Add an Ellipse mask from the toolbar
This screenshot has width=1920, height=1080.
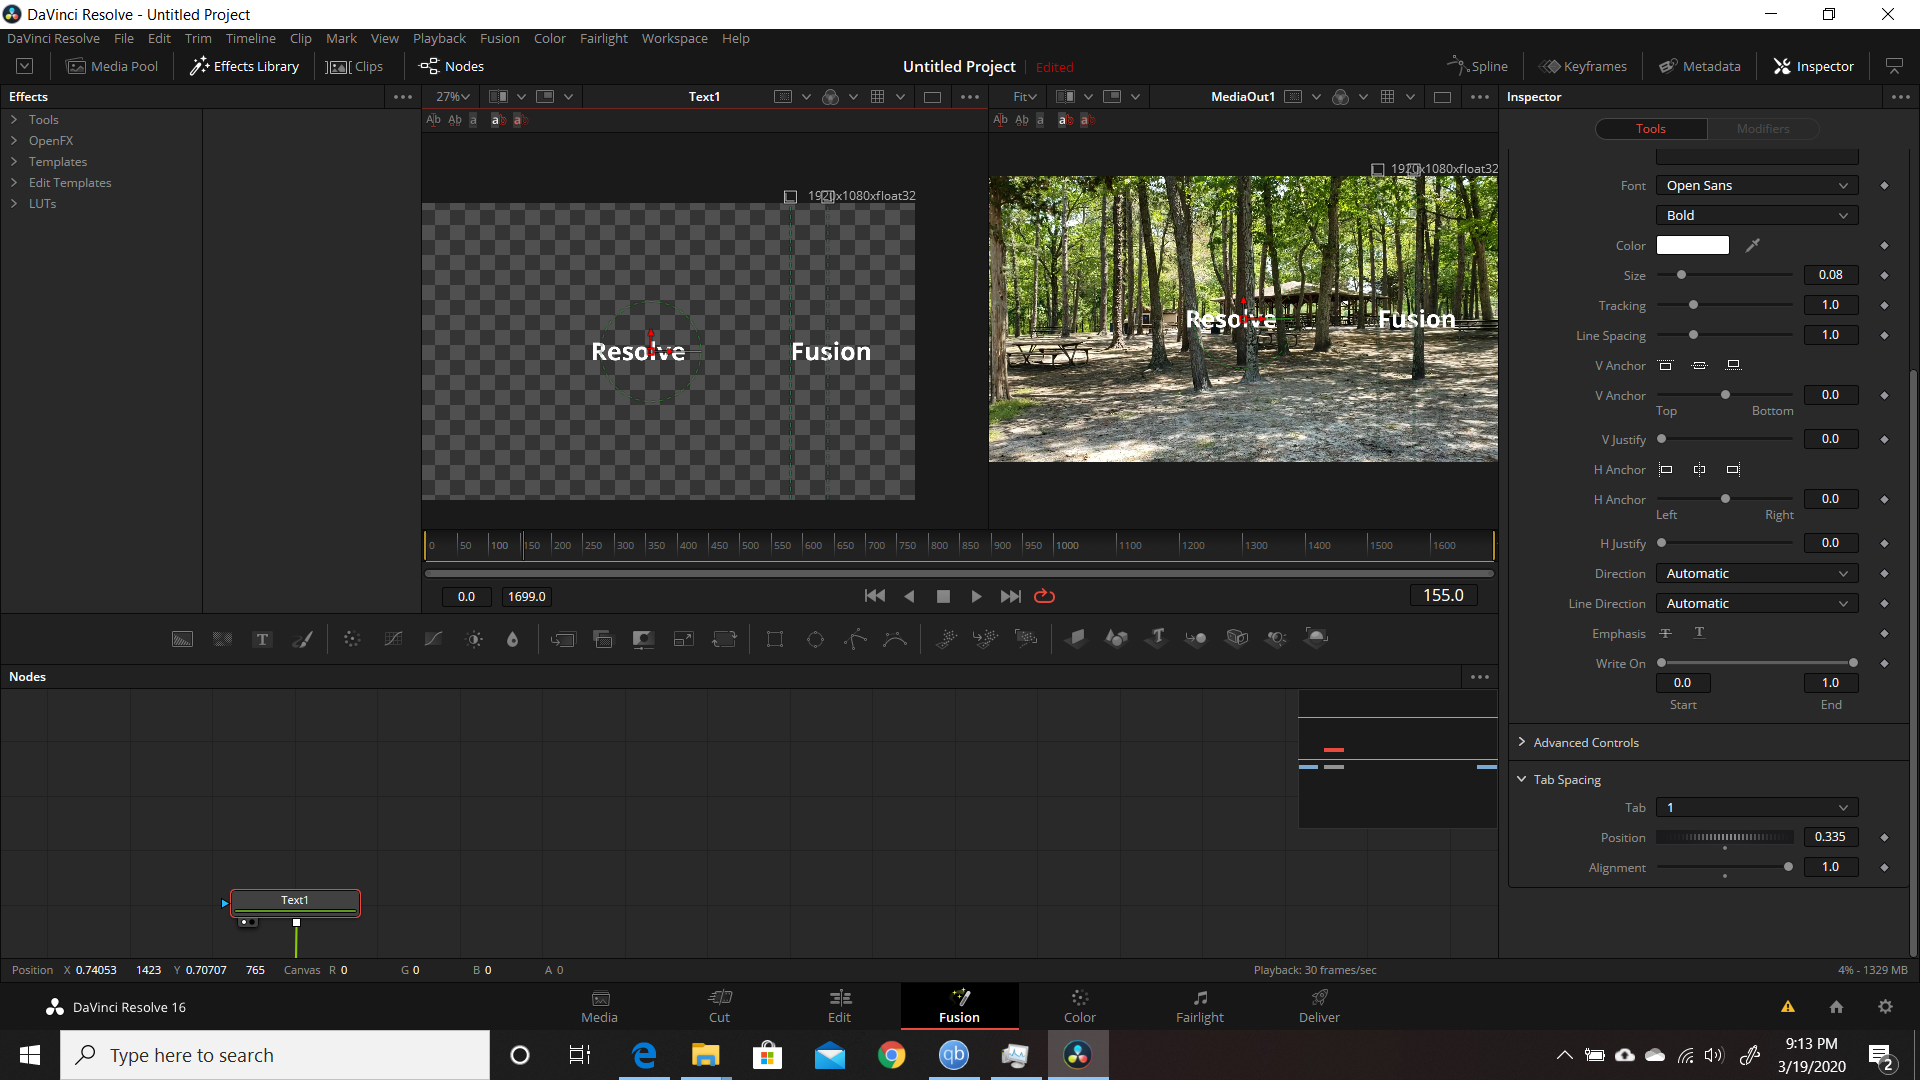[x=815, y=639]
